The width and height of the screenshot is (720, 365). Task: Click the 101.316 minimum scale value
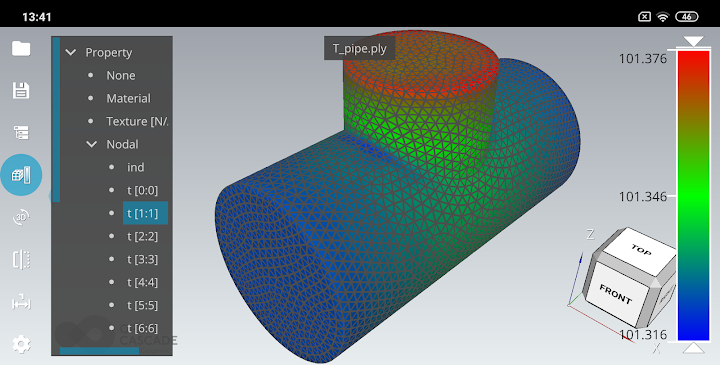coord(642,334)
